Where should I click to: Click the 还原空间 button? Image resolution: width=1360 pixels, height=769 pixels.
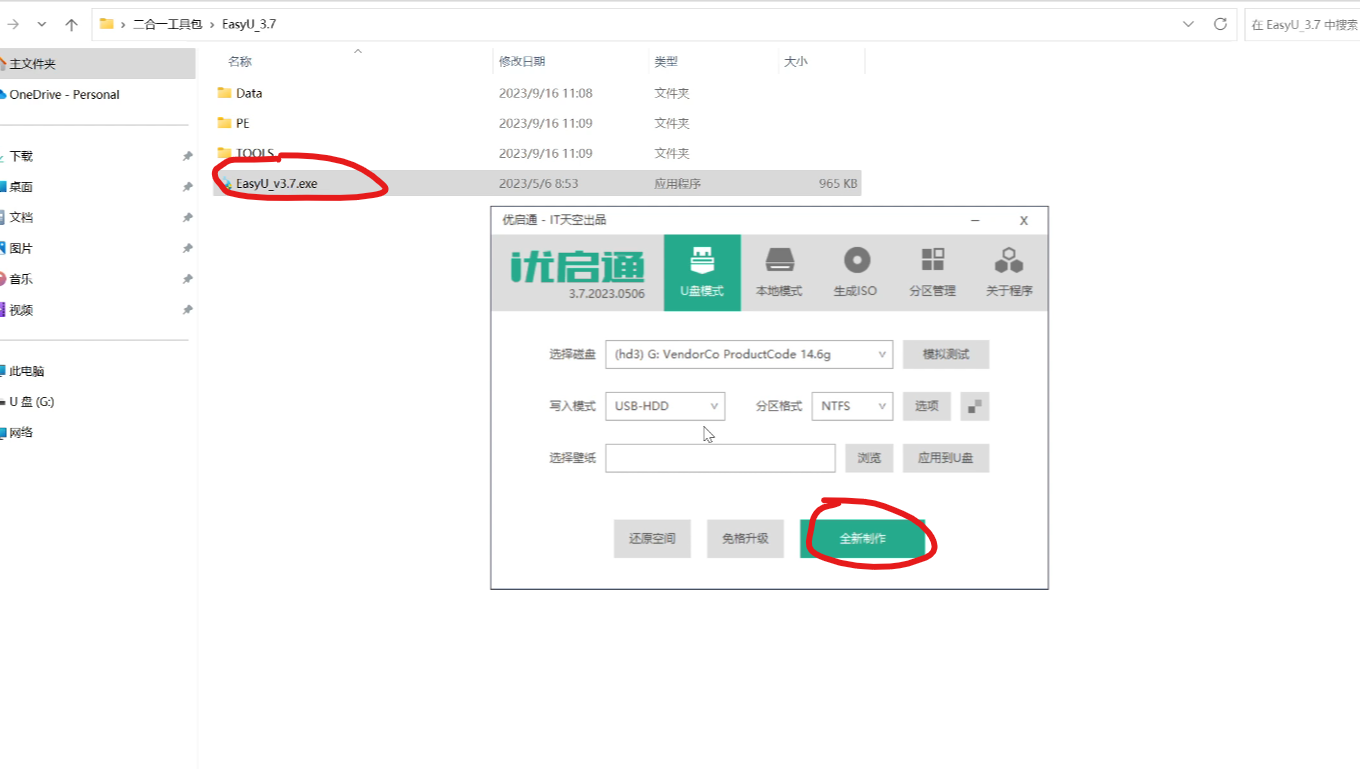(652, 538)
